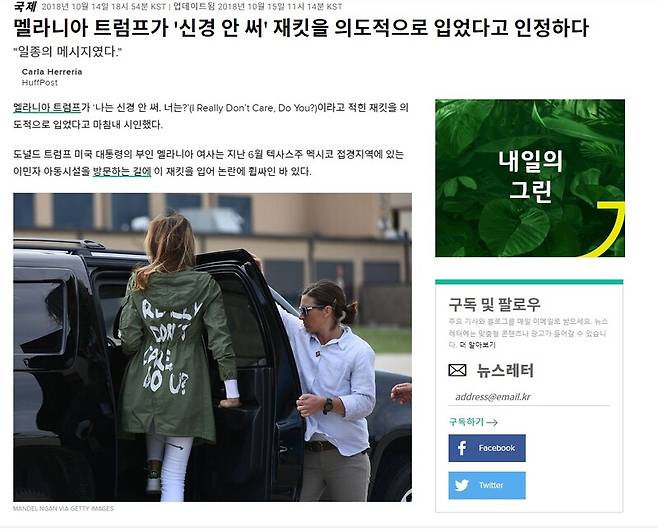658x531 pixels.
Task: Click the Mandel Ngan Getty Images credit
Action: tap(63, 508)
